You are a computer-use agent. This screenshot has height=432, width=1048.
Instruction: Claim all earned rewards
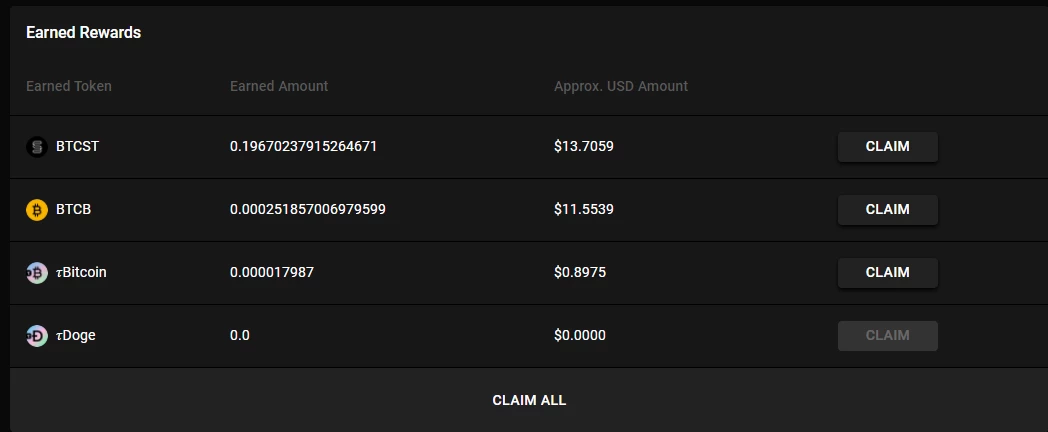point(529,400)
